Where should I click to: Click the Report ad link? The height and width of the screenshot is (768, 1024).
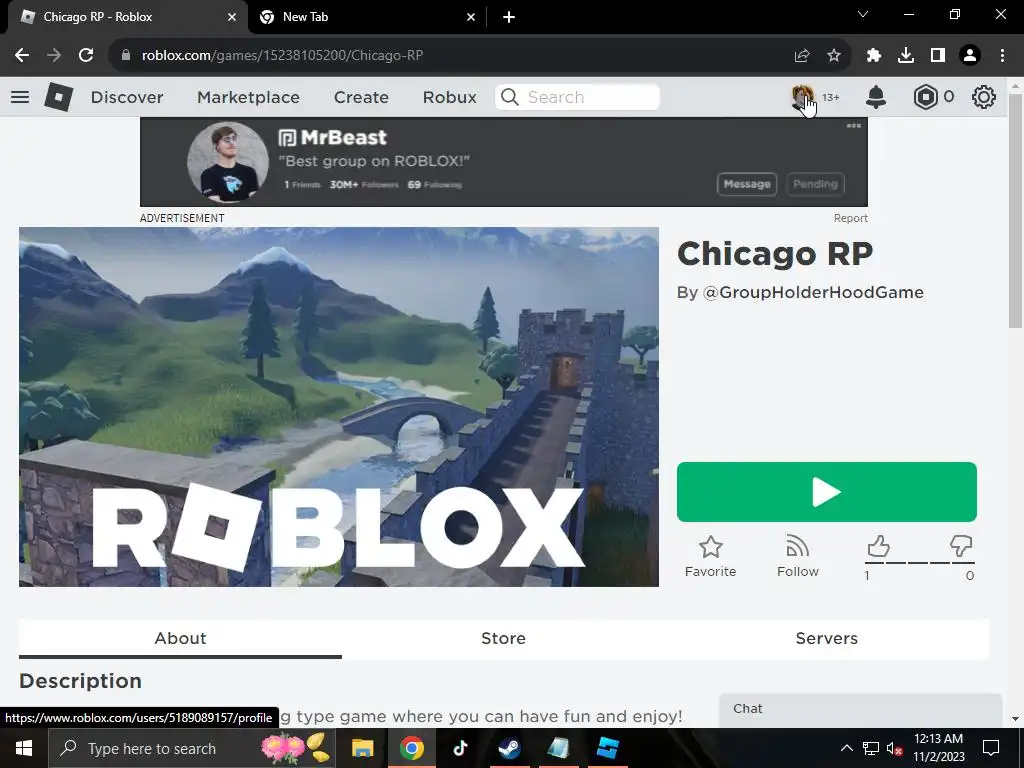coord(850,218)
